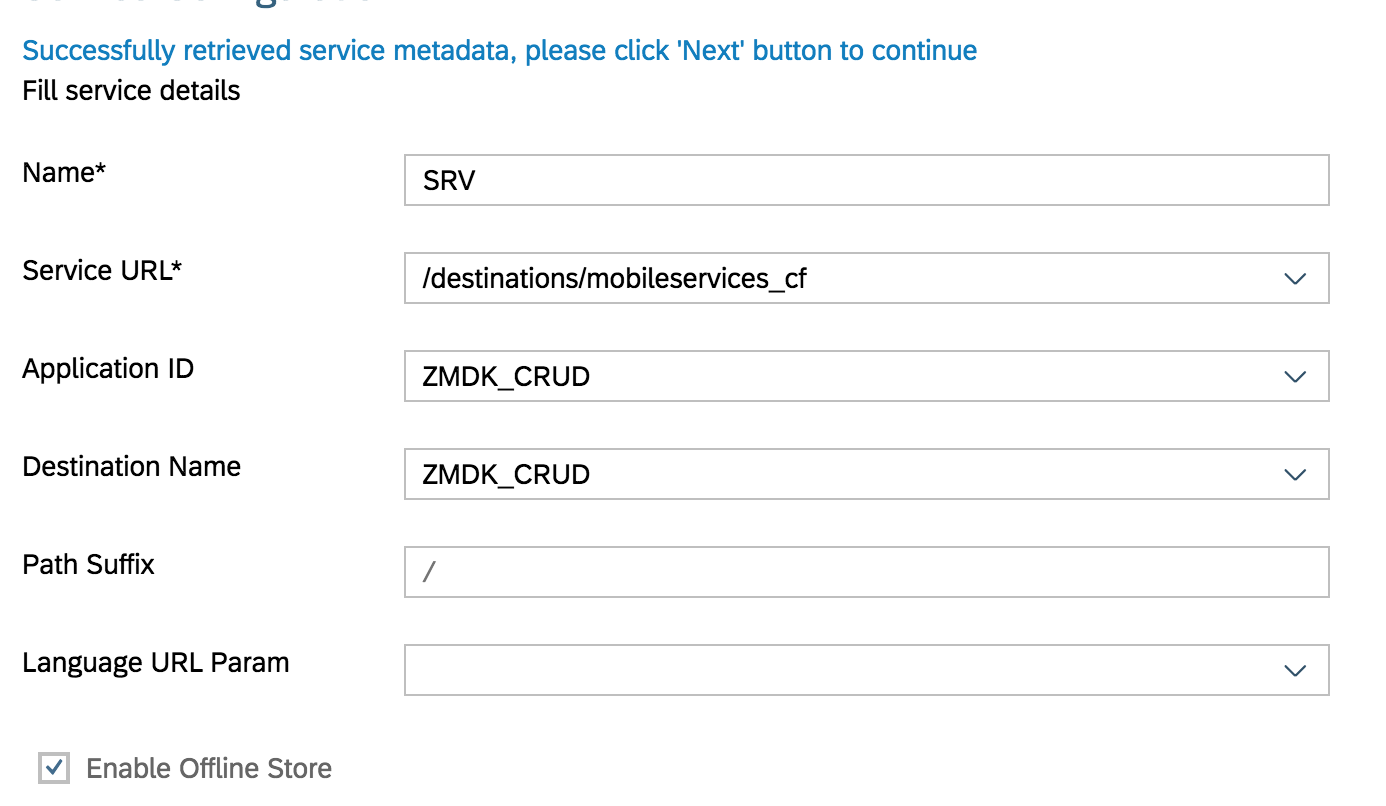
Task: Toggle the Enable Offline Store checkbox
Action: point(53,768)
